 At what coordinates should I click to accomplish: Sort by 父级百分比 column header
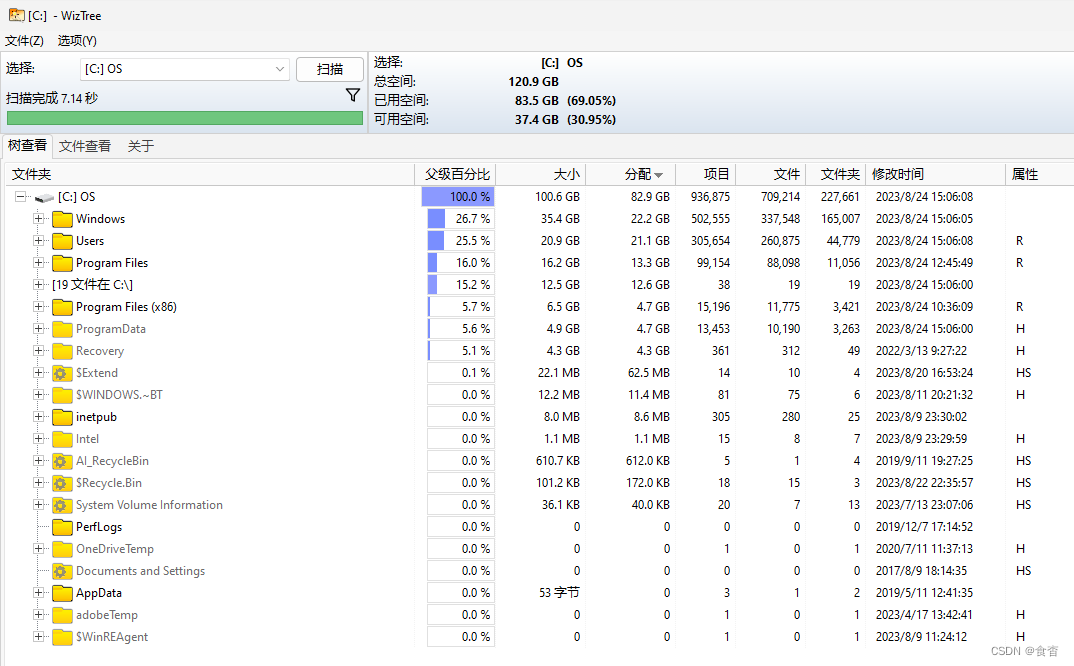pos(455,174)
